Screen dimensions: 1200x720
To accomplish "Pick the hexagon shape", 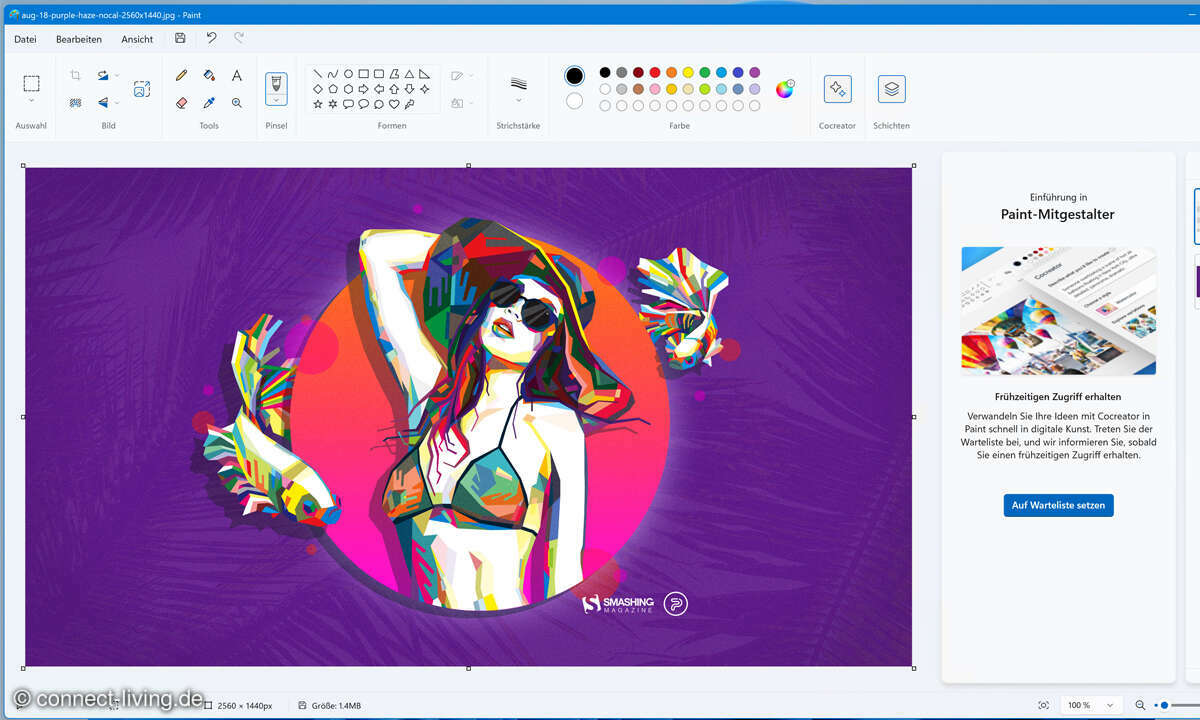I will (x=348, y=89).
